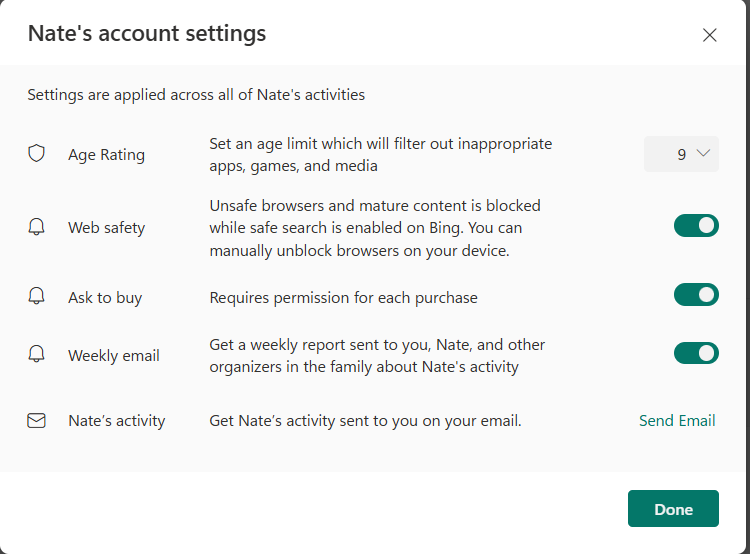Click the bell icon next to Weekly email

(37, 354)
